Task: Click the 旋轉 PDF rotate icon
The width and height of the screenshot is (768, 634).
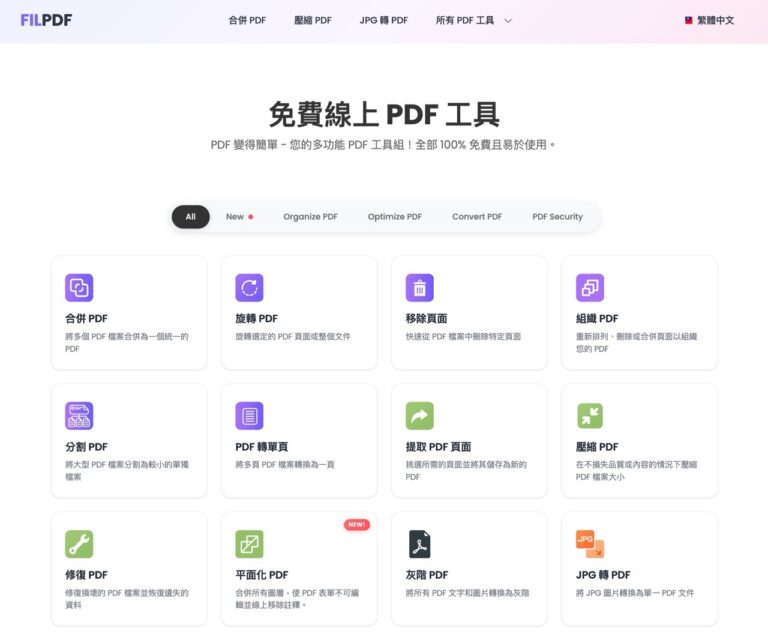Action: (249, 288)
